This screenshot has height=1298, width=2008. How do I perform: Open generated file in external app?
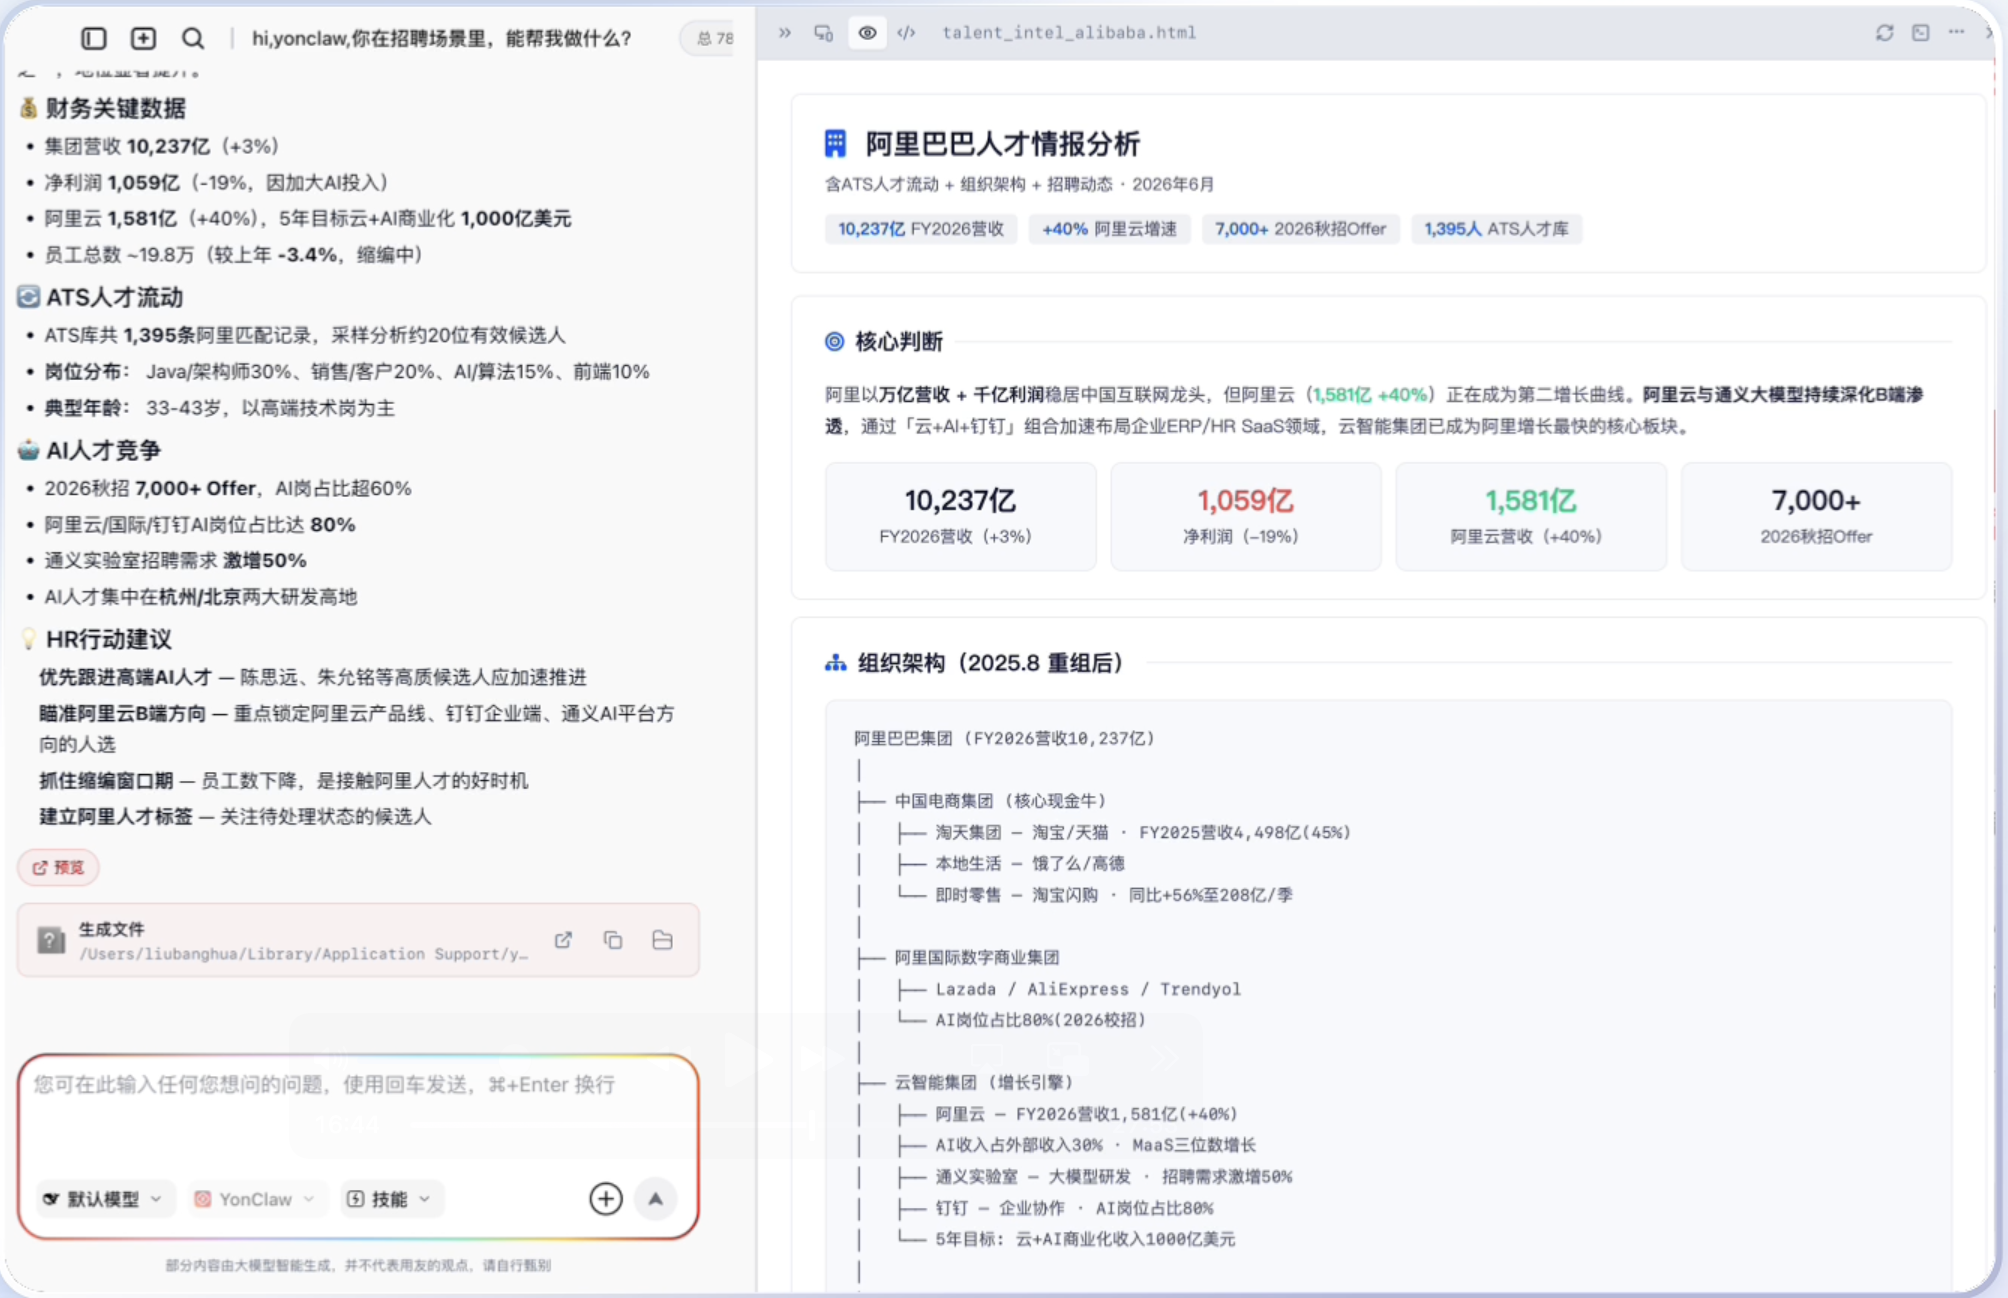coord(563,940)
